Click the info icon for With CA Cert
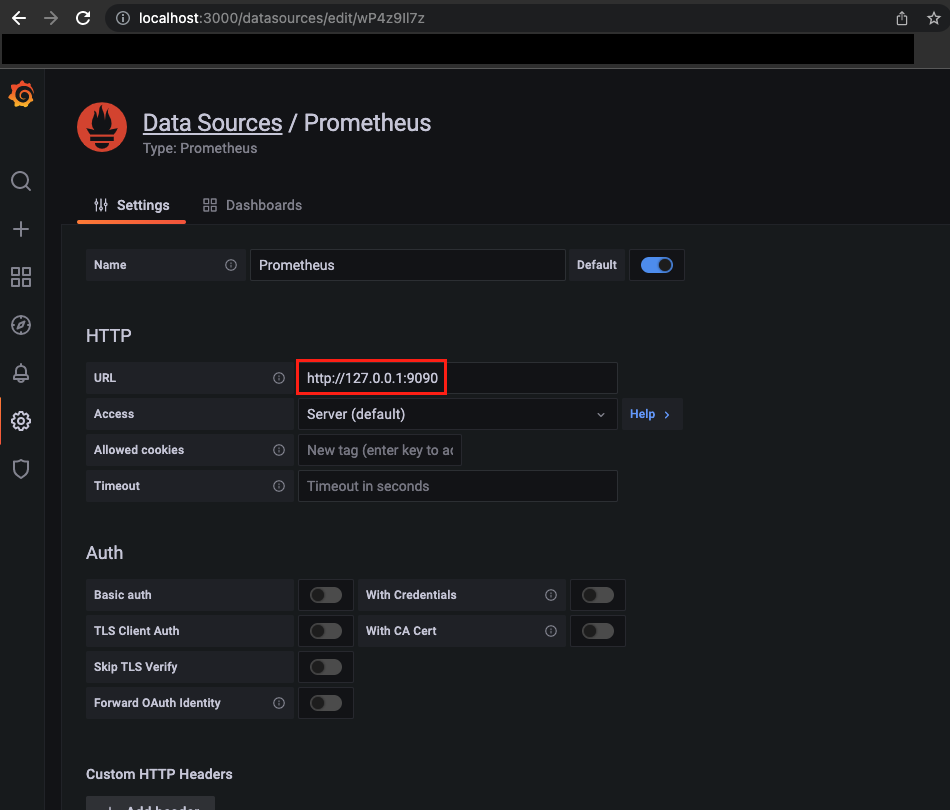The height and width of the screenshot is (810, 950). click(551, 631)
